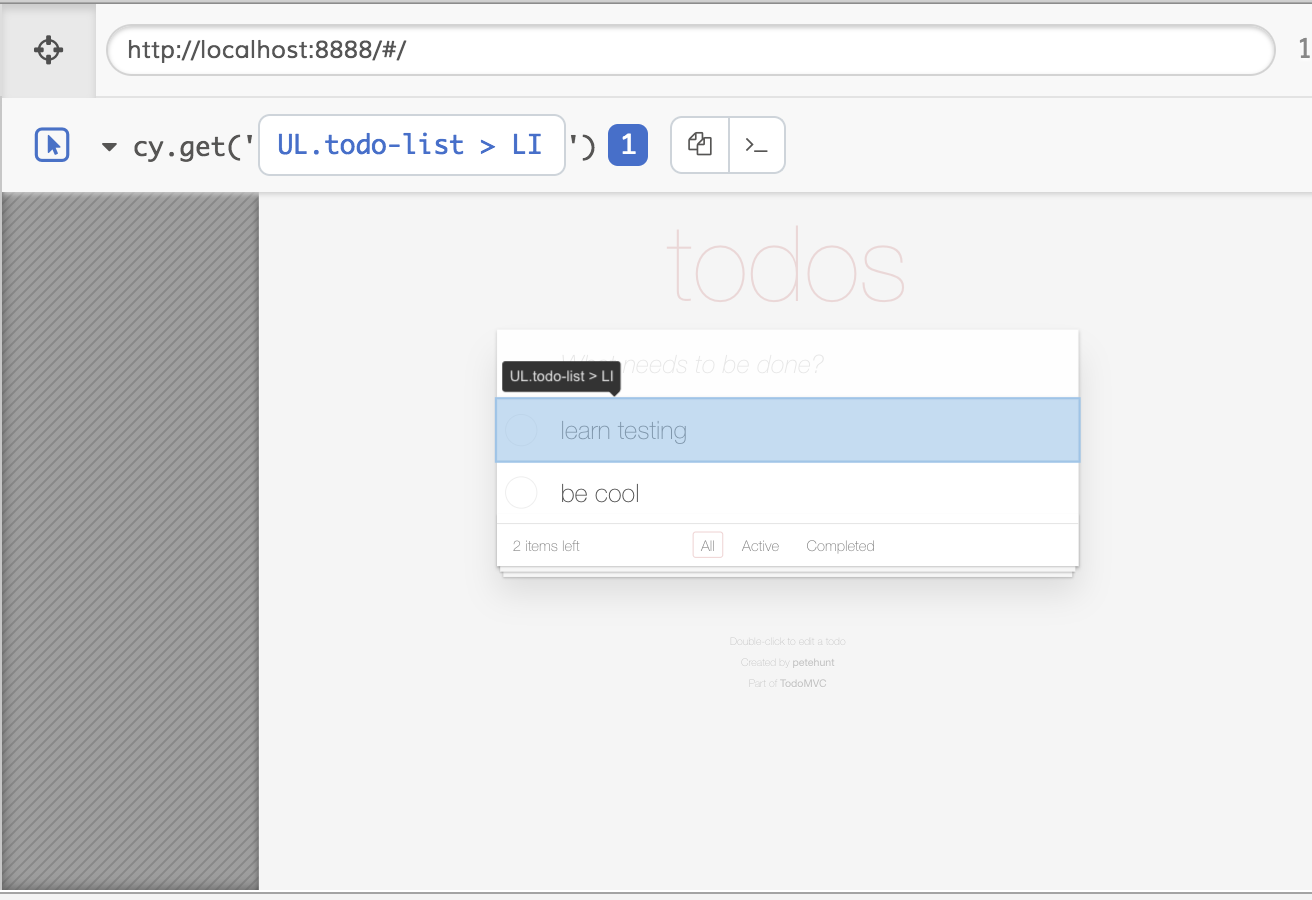
Task: Click the crosshair selector playground icon
Action: pyautogui.click(x=48, y=50)
